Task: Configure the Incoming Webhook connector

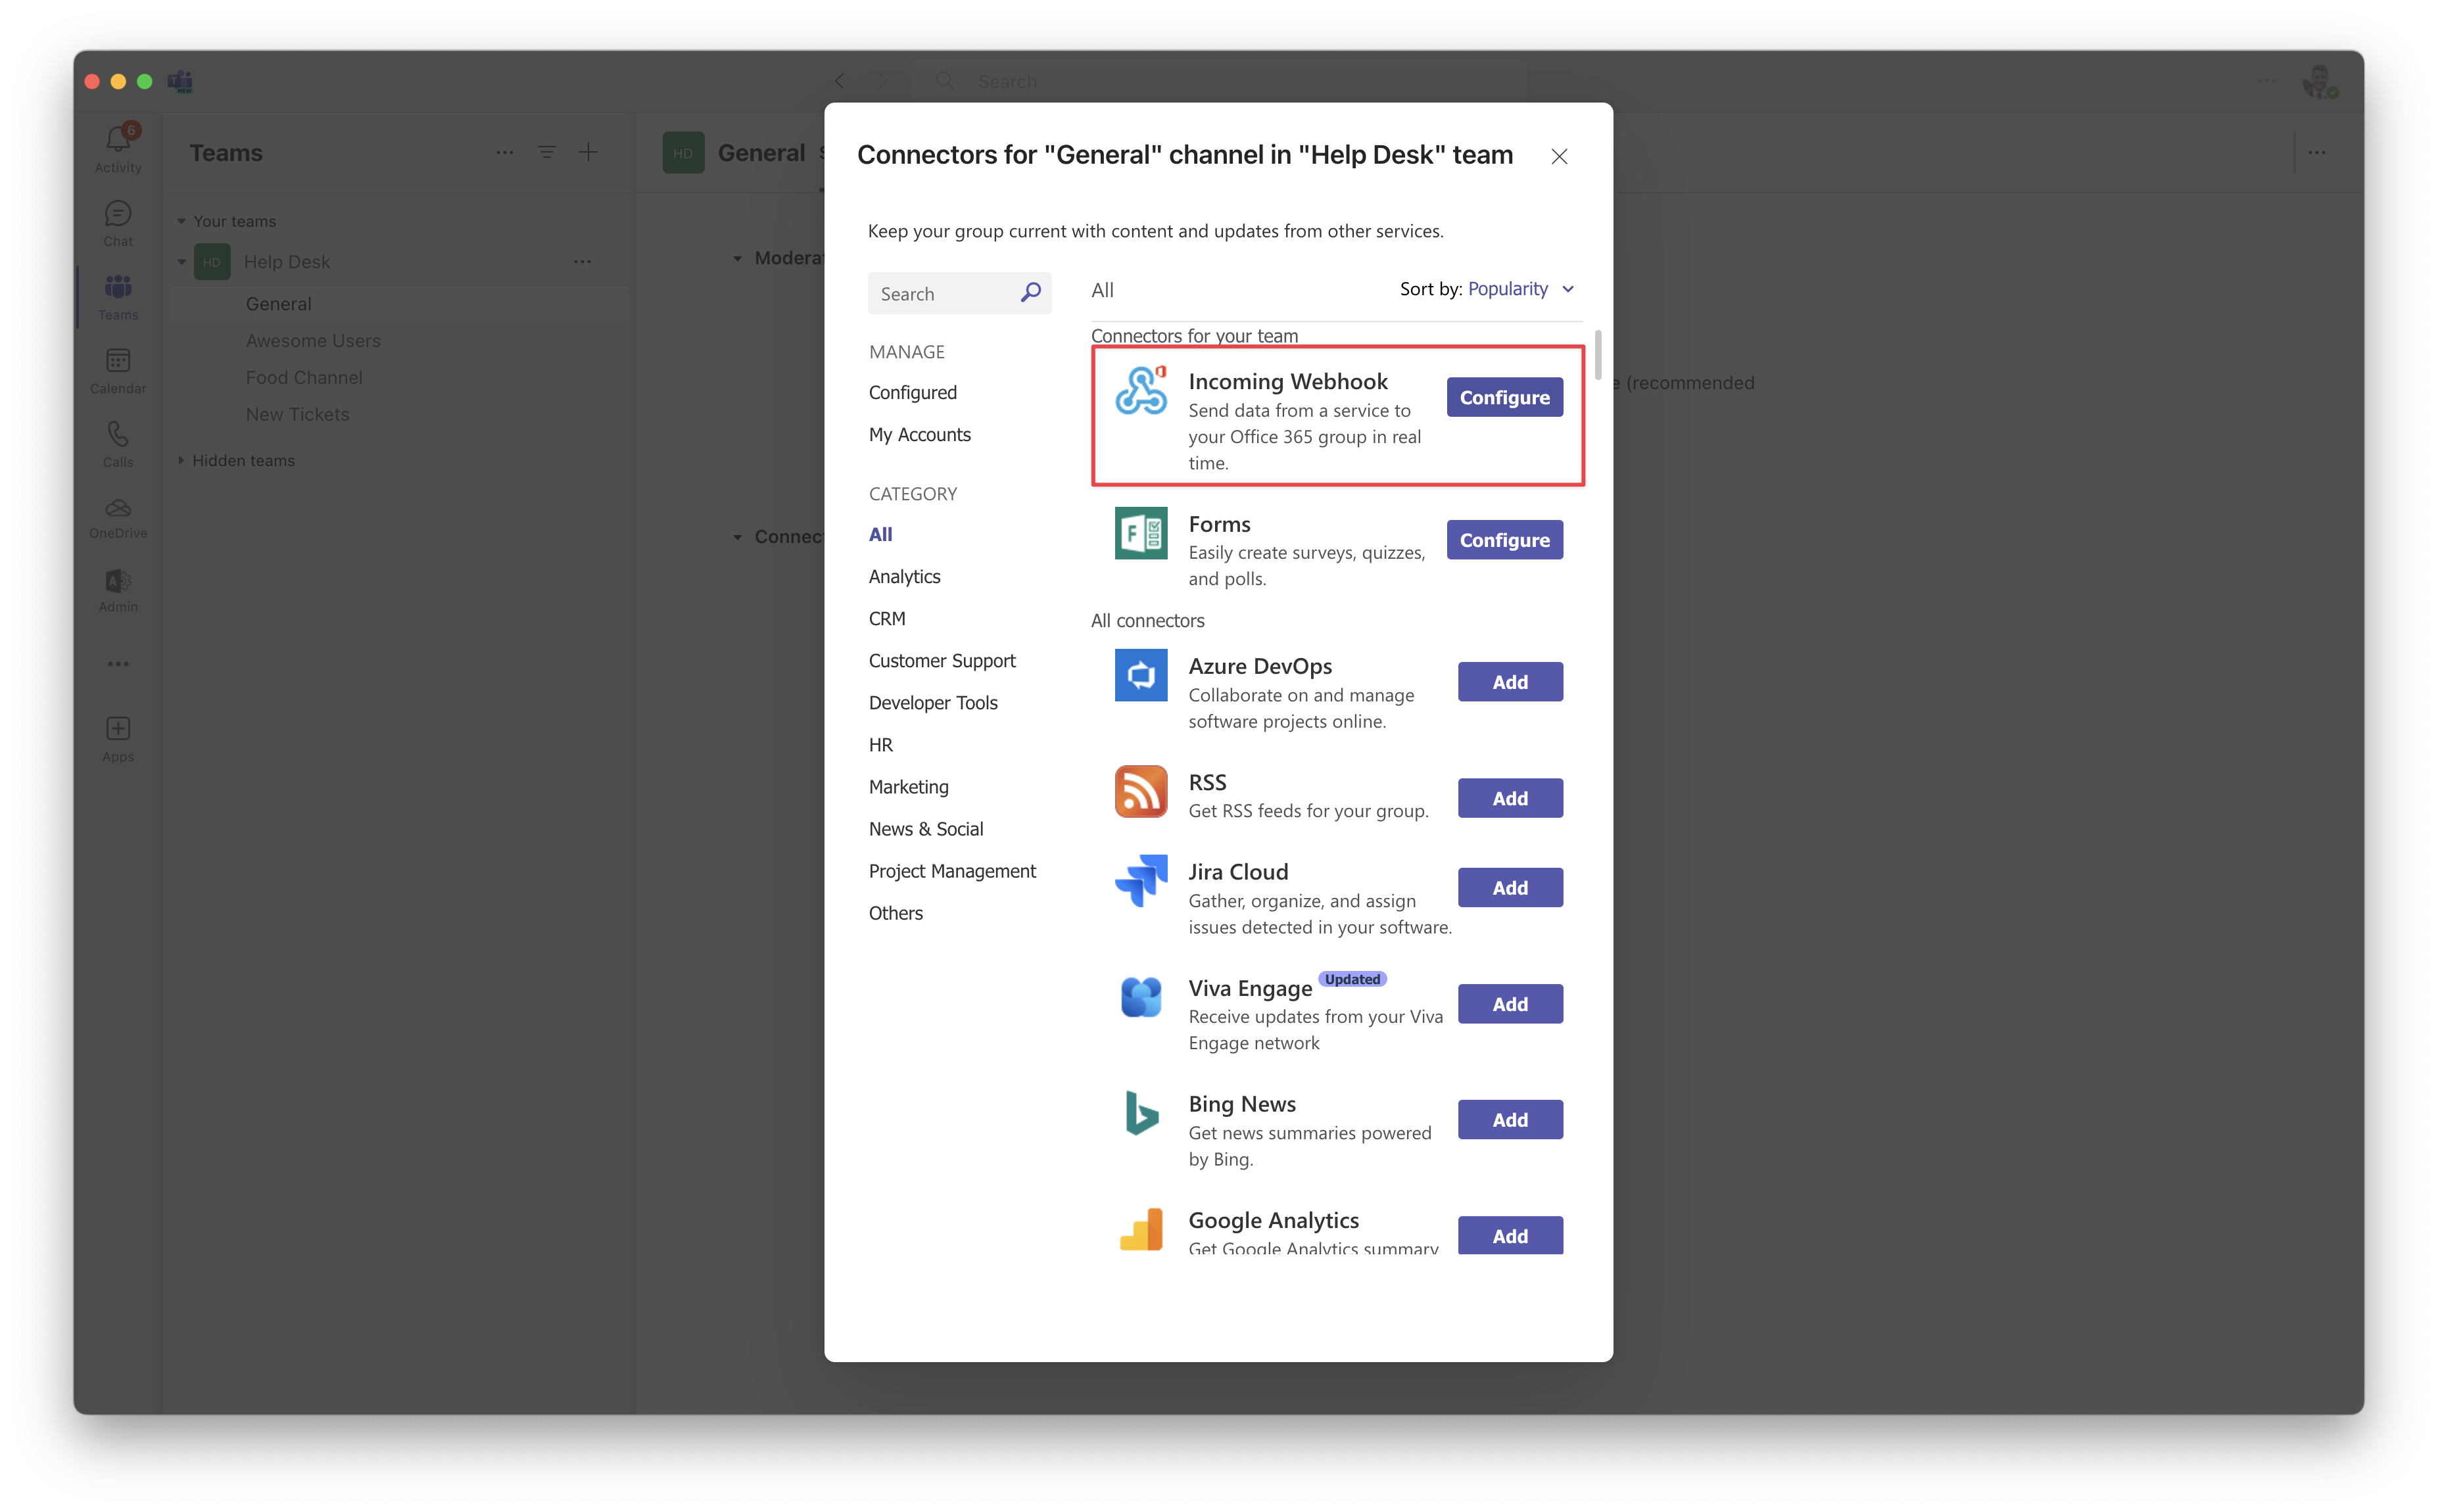Action: coord(1503,397)
